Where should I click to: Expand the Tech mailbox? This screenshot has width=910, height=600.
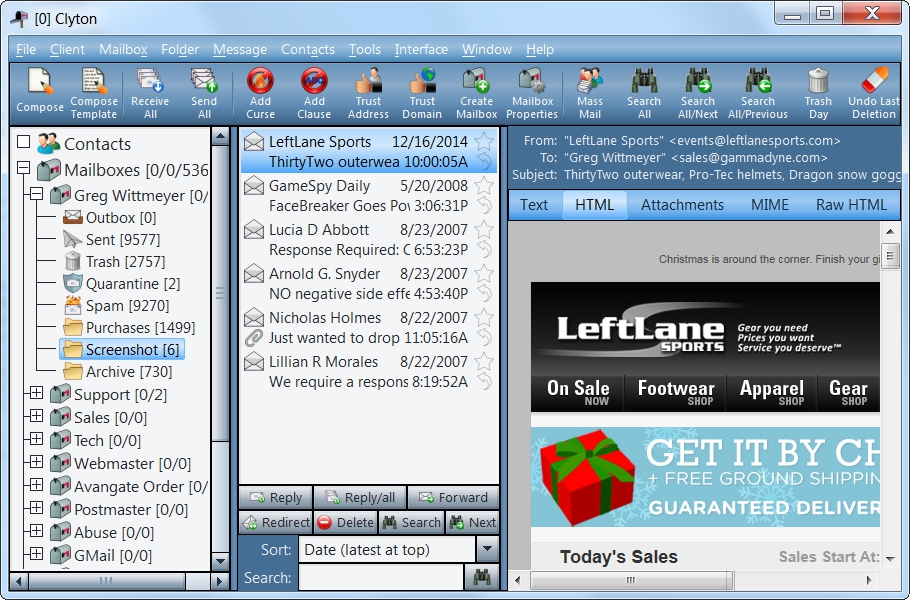coord(36,439)
